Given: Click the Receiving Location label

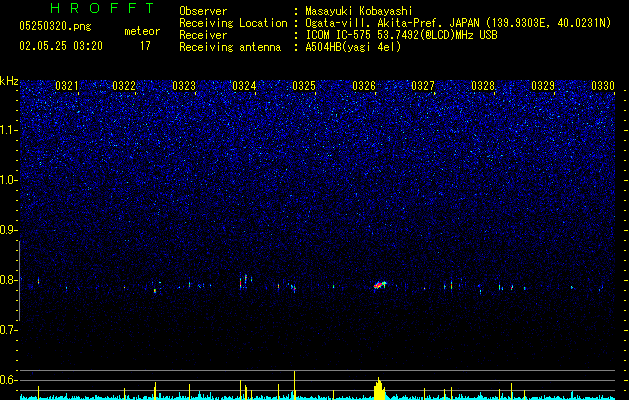Looking at the screenshot, I should tap(233, 23).
